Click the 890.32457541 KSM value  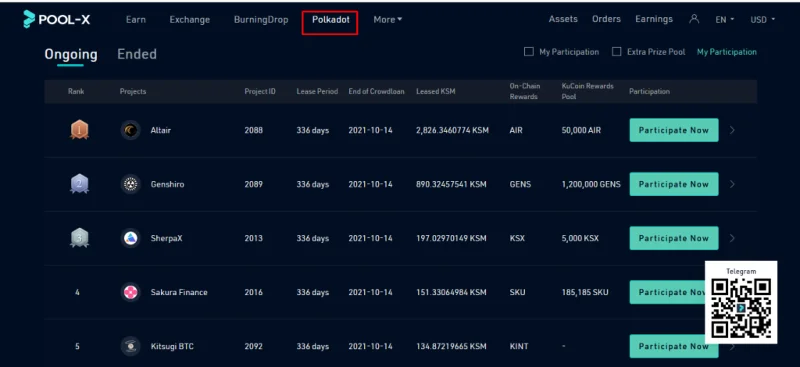451,184
